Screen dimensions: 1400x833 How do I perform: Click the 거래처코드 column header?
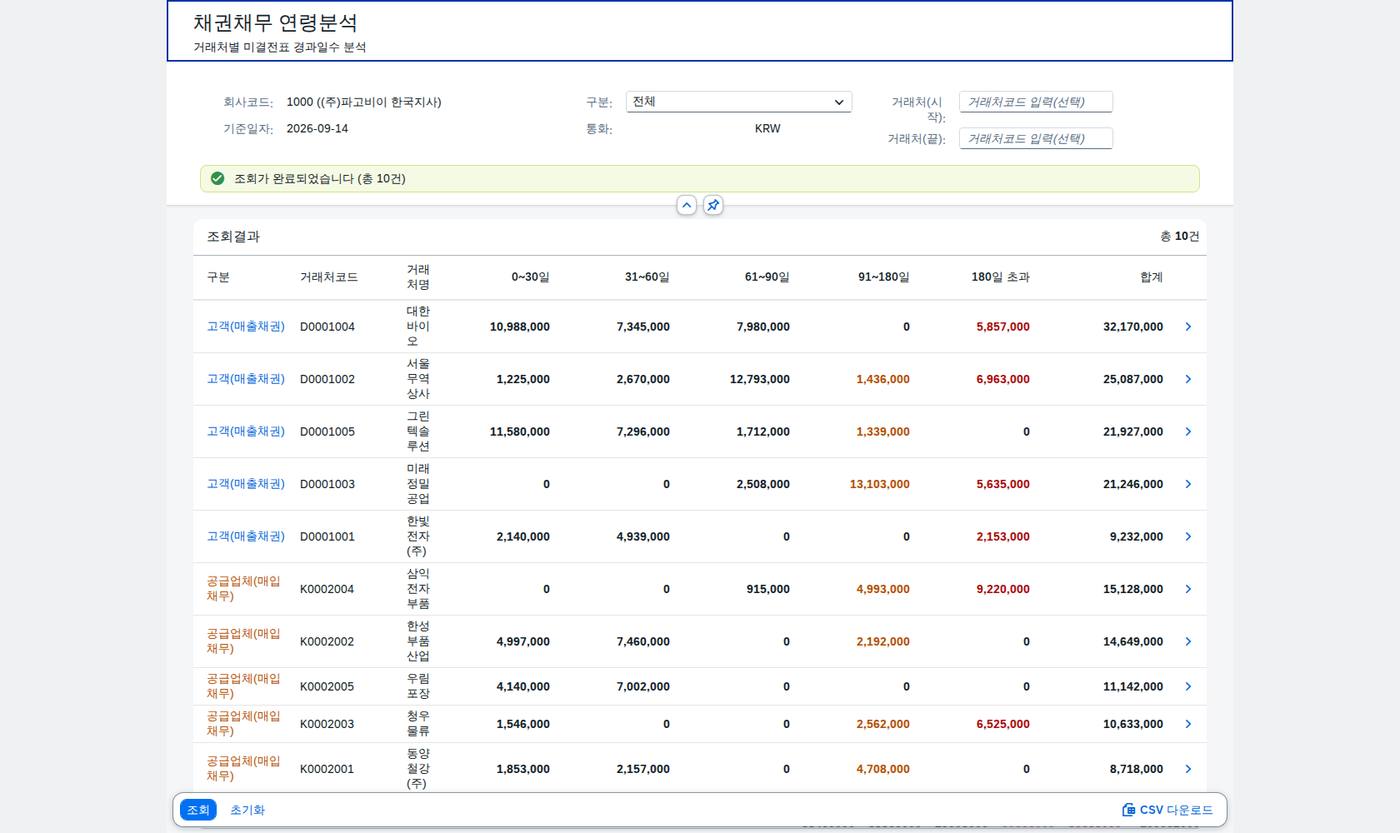coord(329,277)
